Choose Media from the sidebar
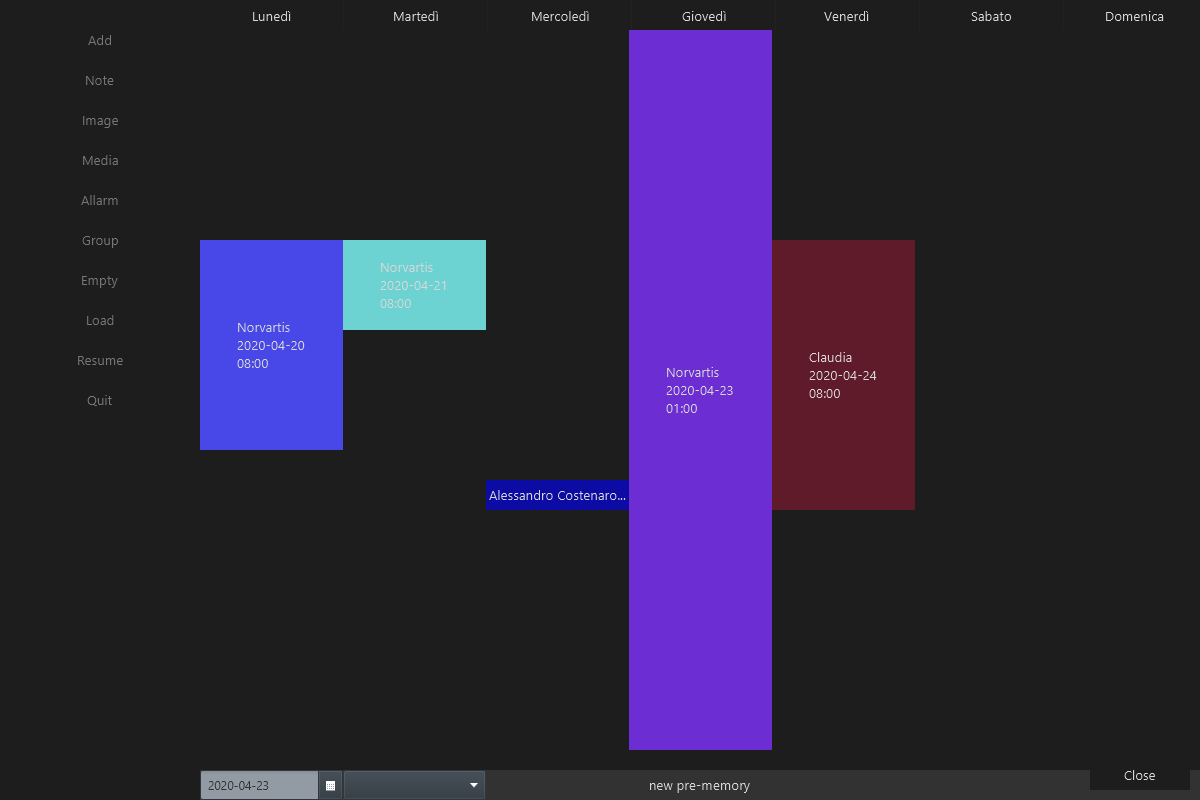This screenshot has height=800, width=1200. (x=100, y=161)
